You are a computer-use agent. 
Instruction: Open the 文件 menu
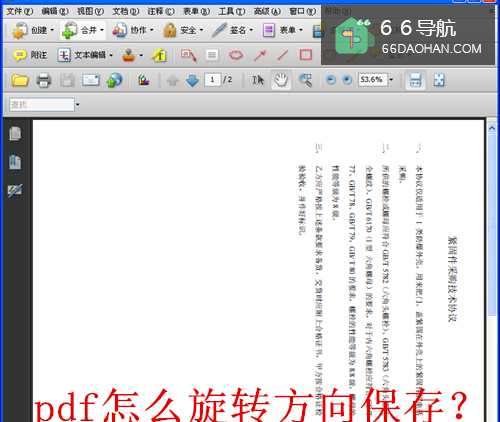pos(20,12)
